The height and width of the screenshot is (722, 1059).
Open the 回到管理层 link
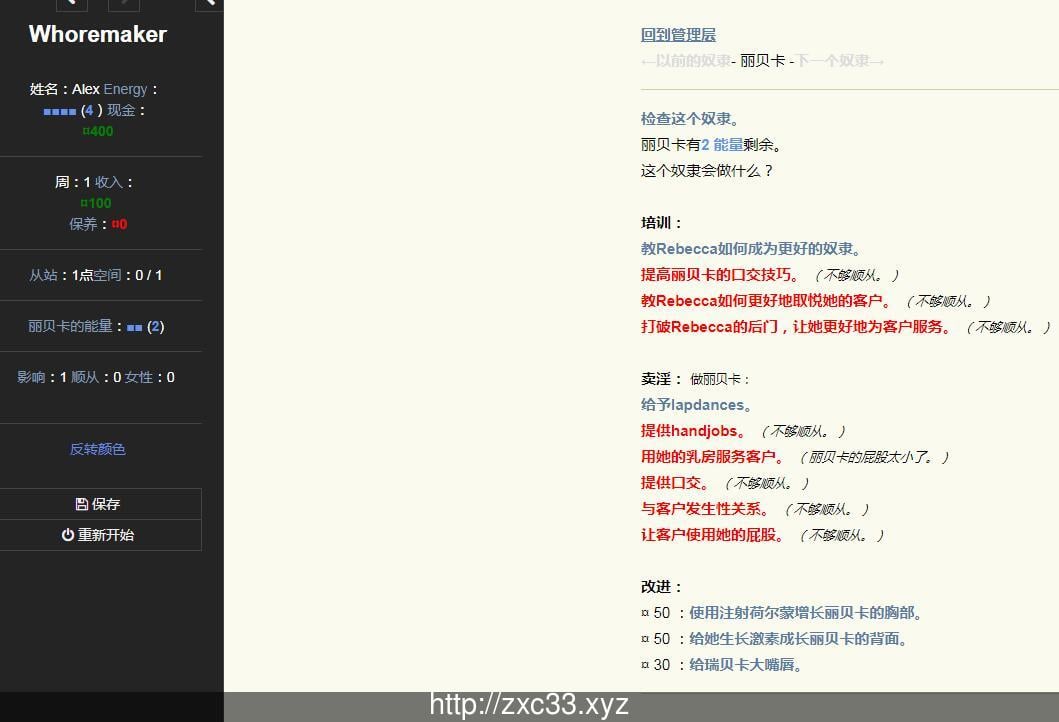pos(677,34)
